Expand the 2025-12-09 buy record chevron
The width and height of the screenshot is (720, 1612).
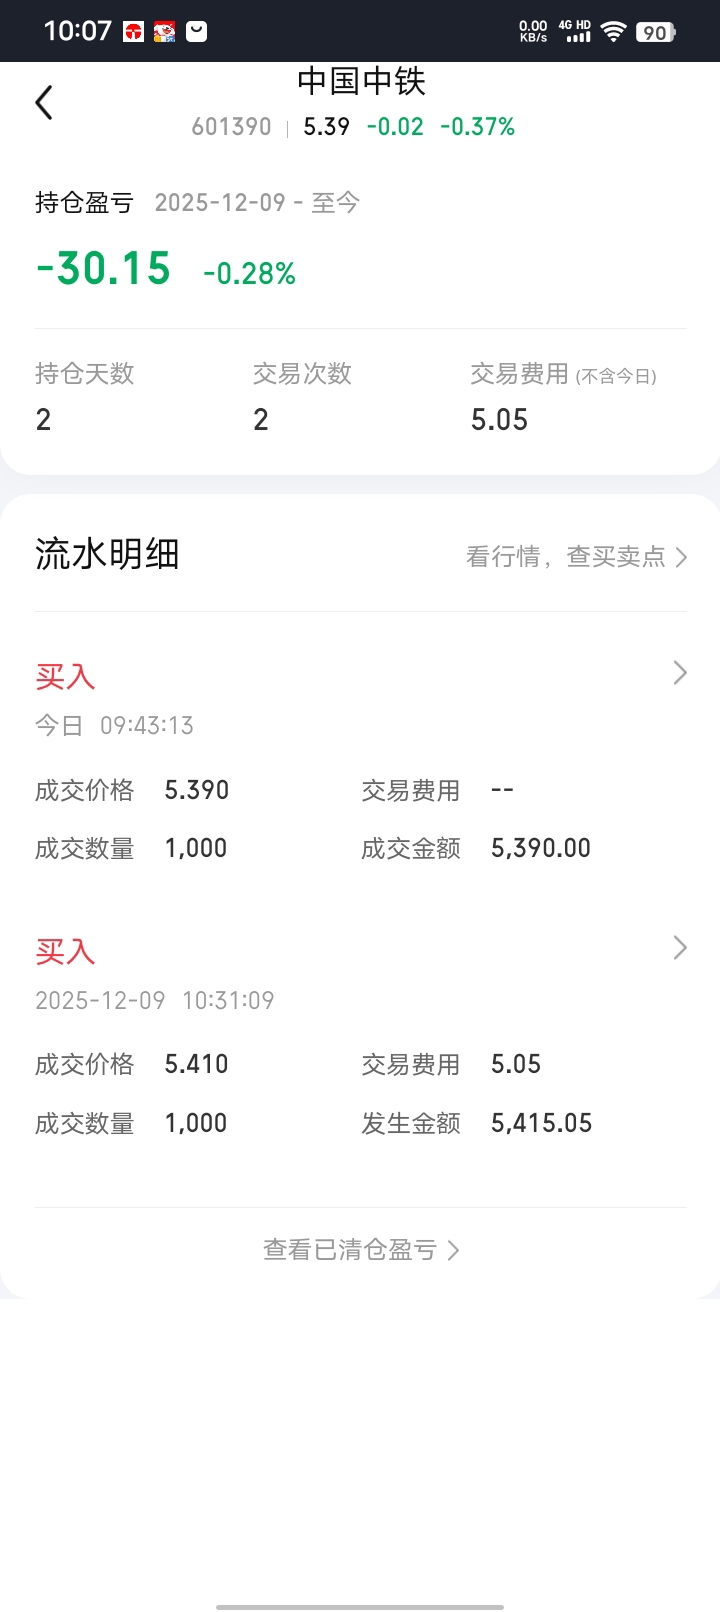click(680, 947)
